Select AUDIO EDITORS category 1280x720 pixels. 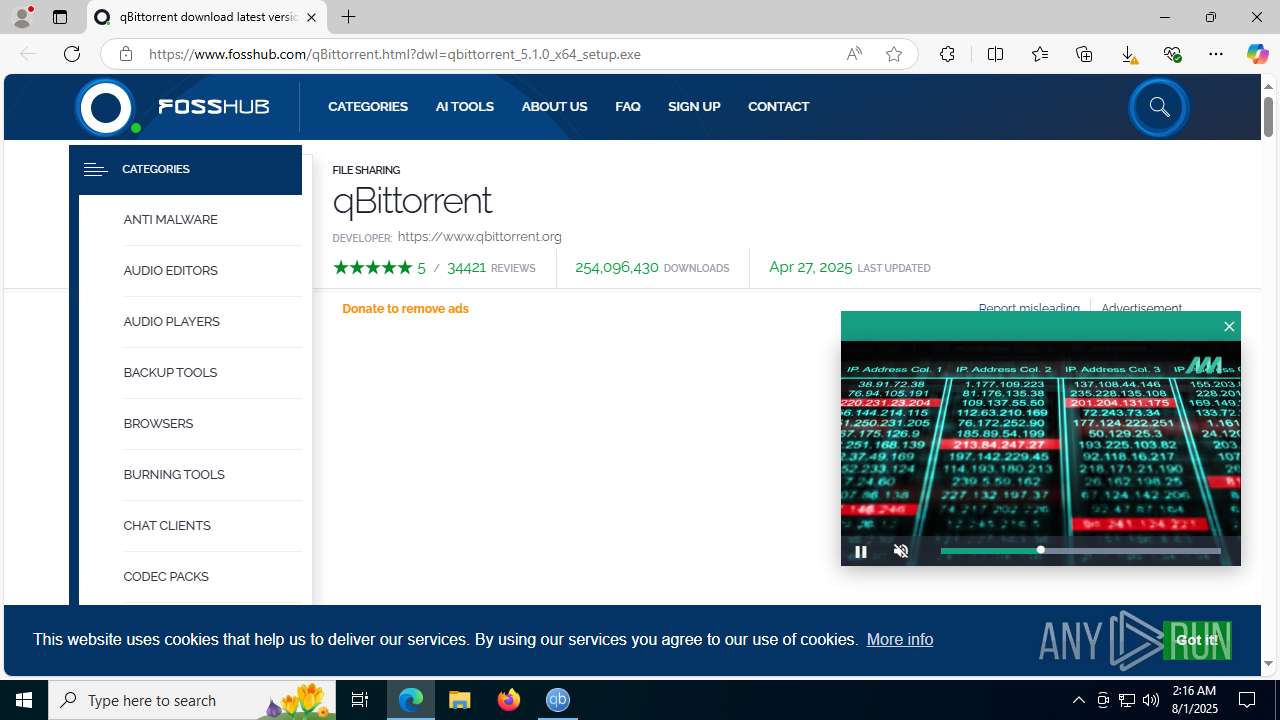(170, 271)
